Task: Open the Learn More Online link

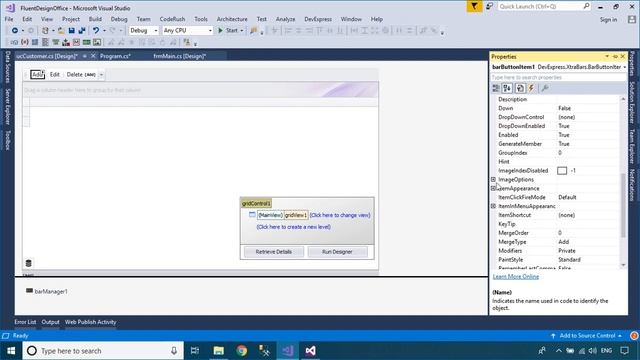Action: click(516, 277)
